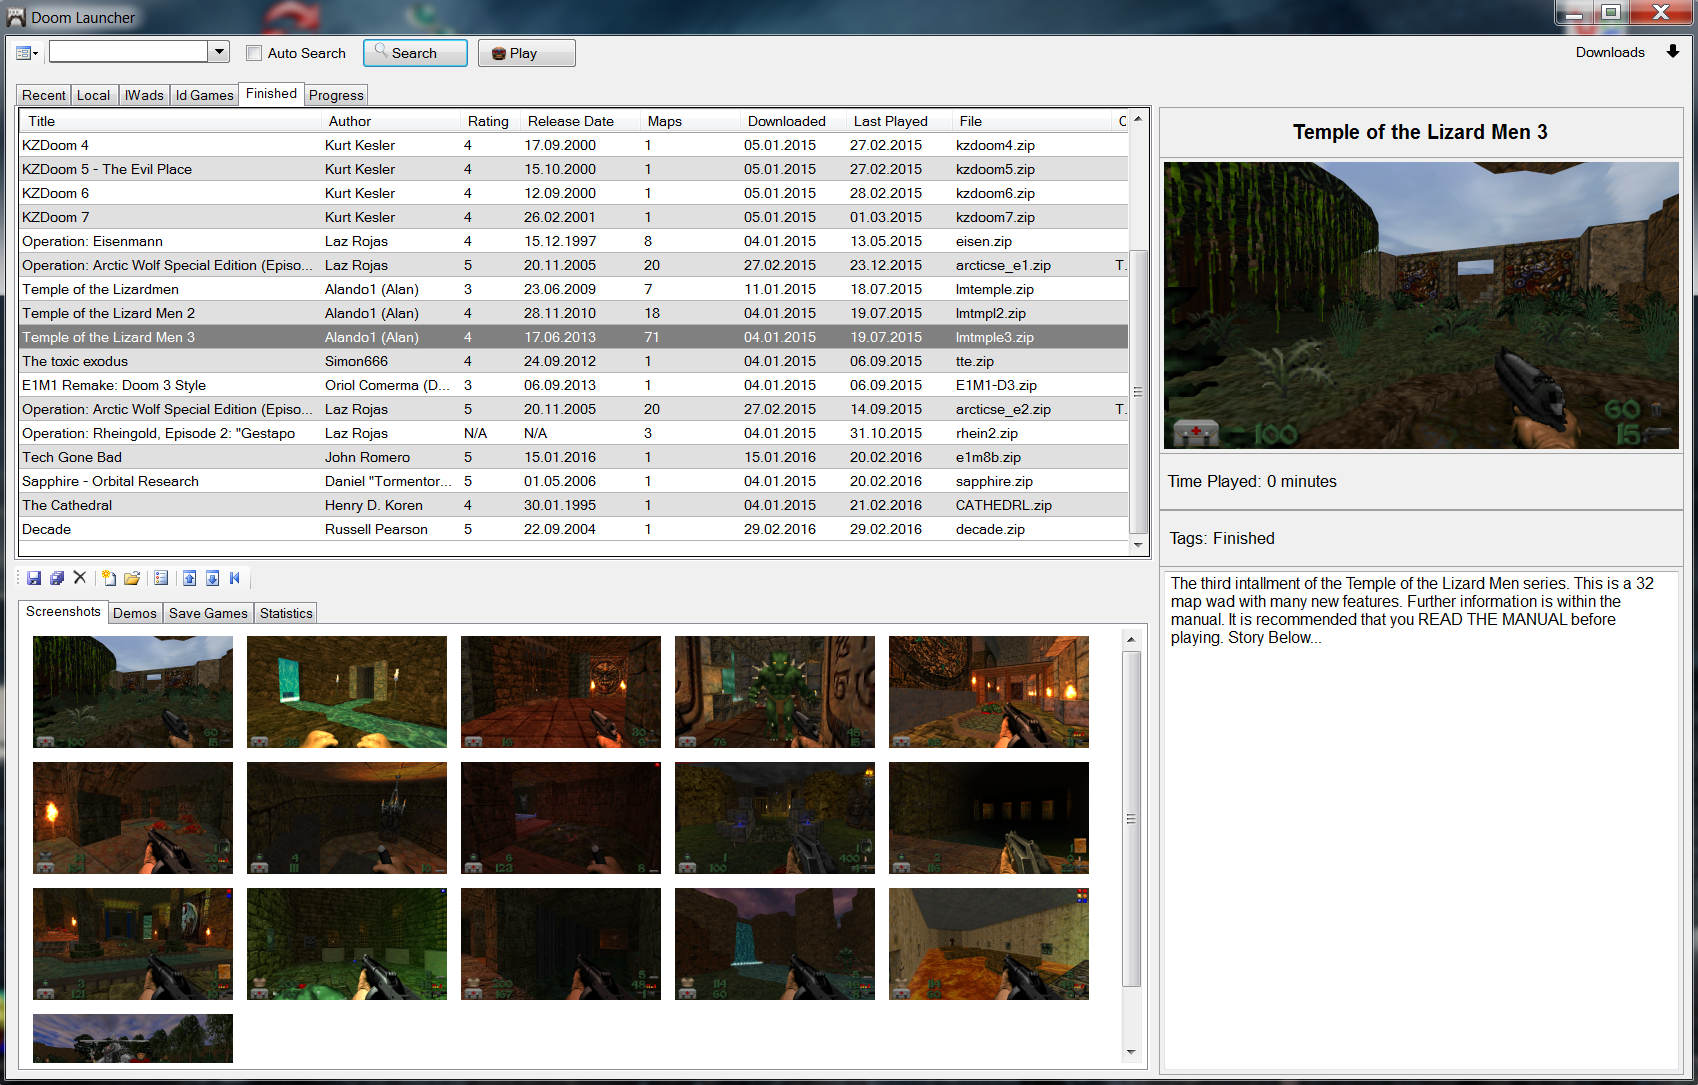Sort list by Title column header

(170, 121)
